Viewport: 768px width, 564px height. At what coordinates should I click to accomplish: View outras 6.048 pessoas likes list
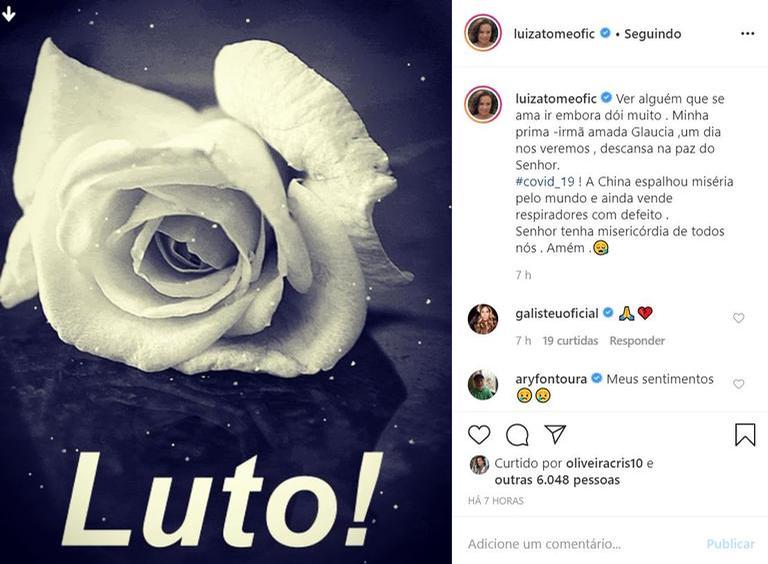click(557, 480)
